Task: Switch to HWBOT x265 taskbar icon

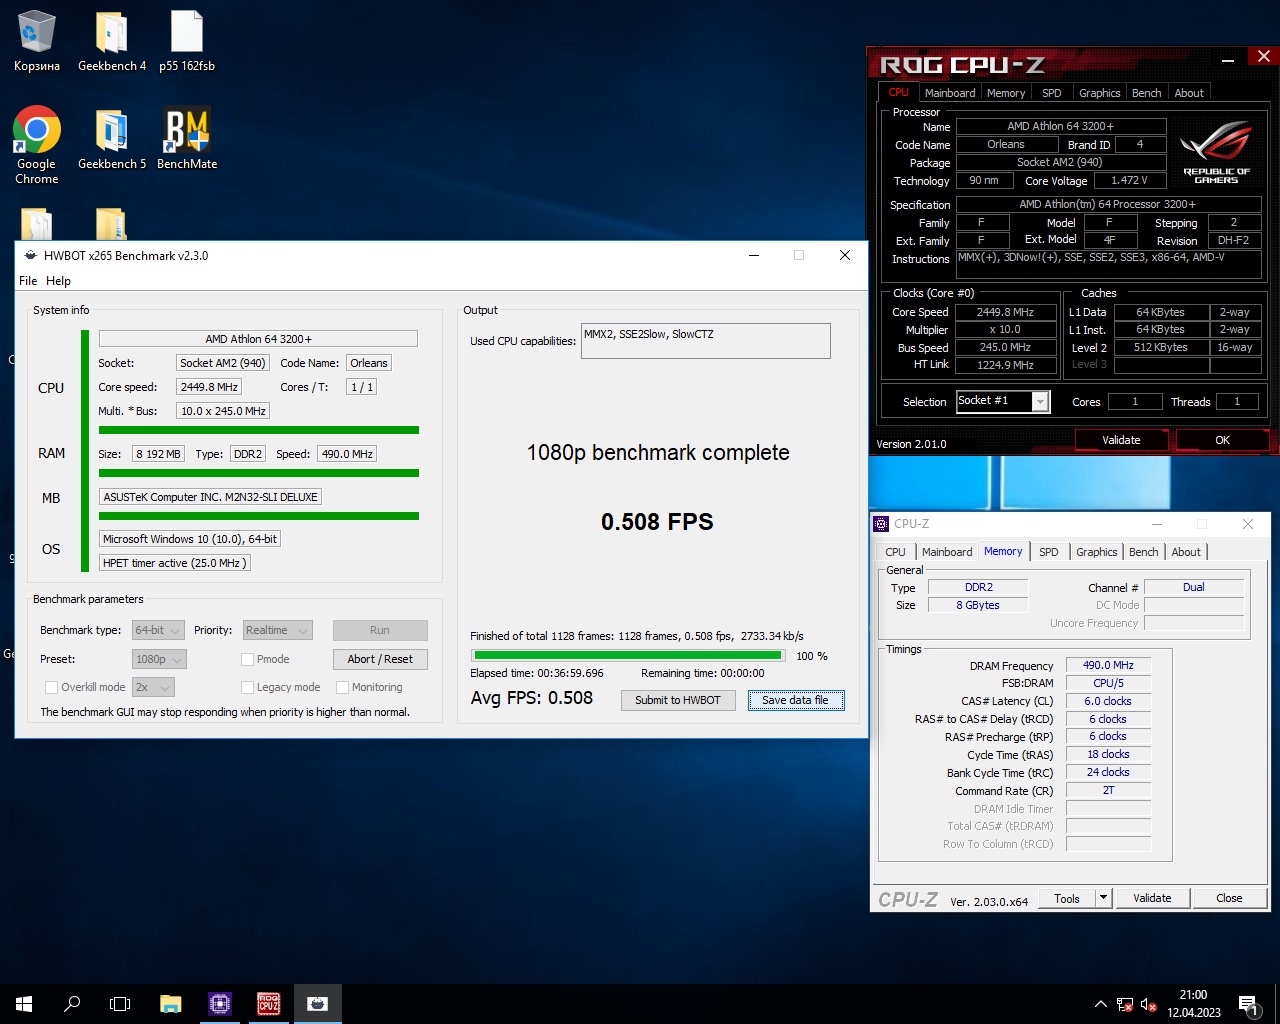Action: pos(317,1004)
